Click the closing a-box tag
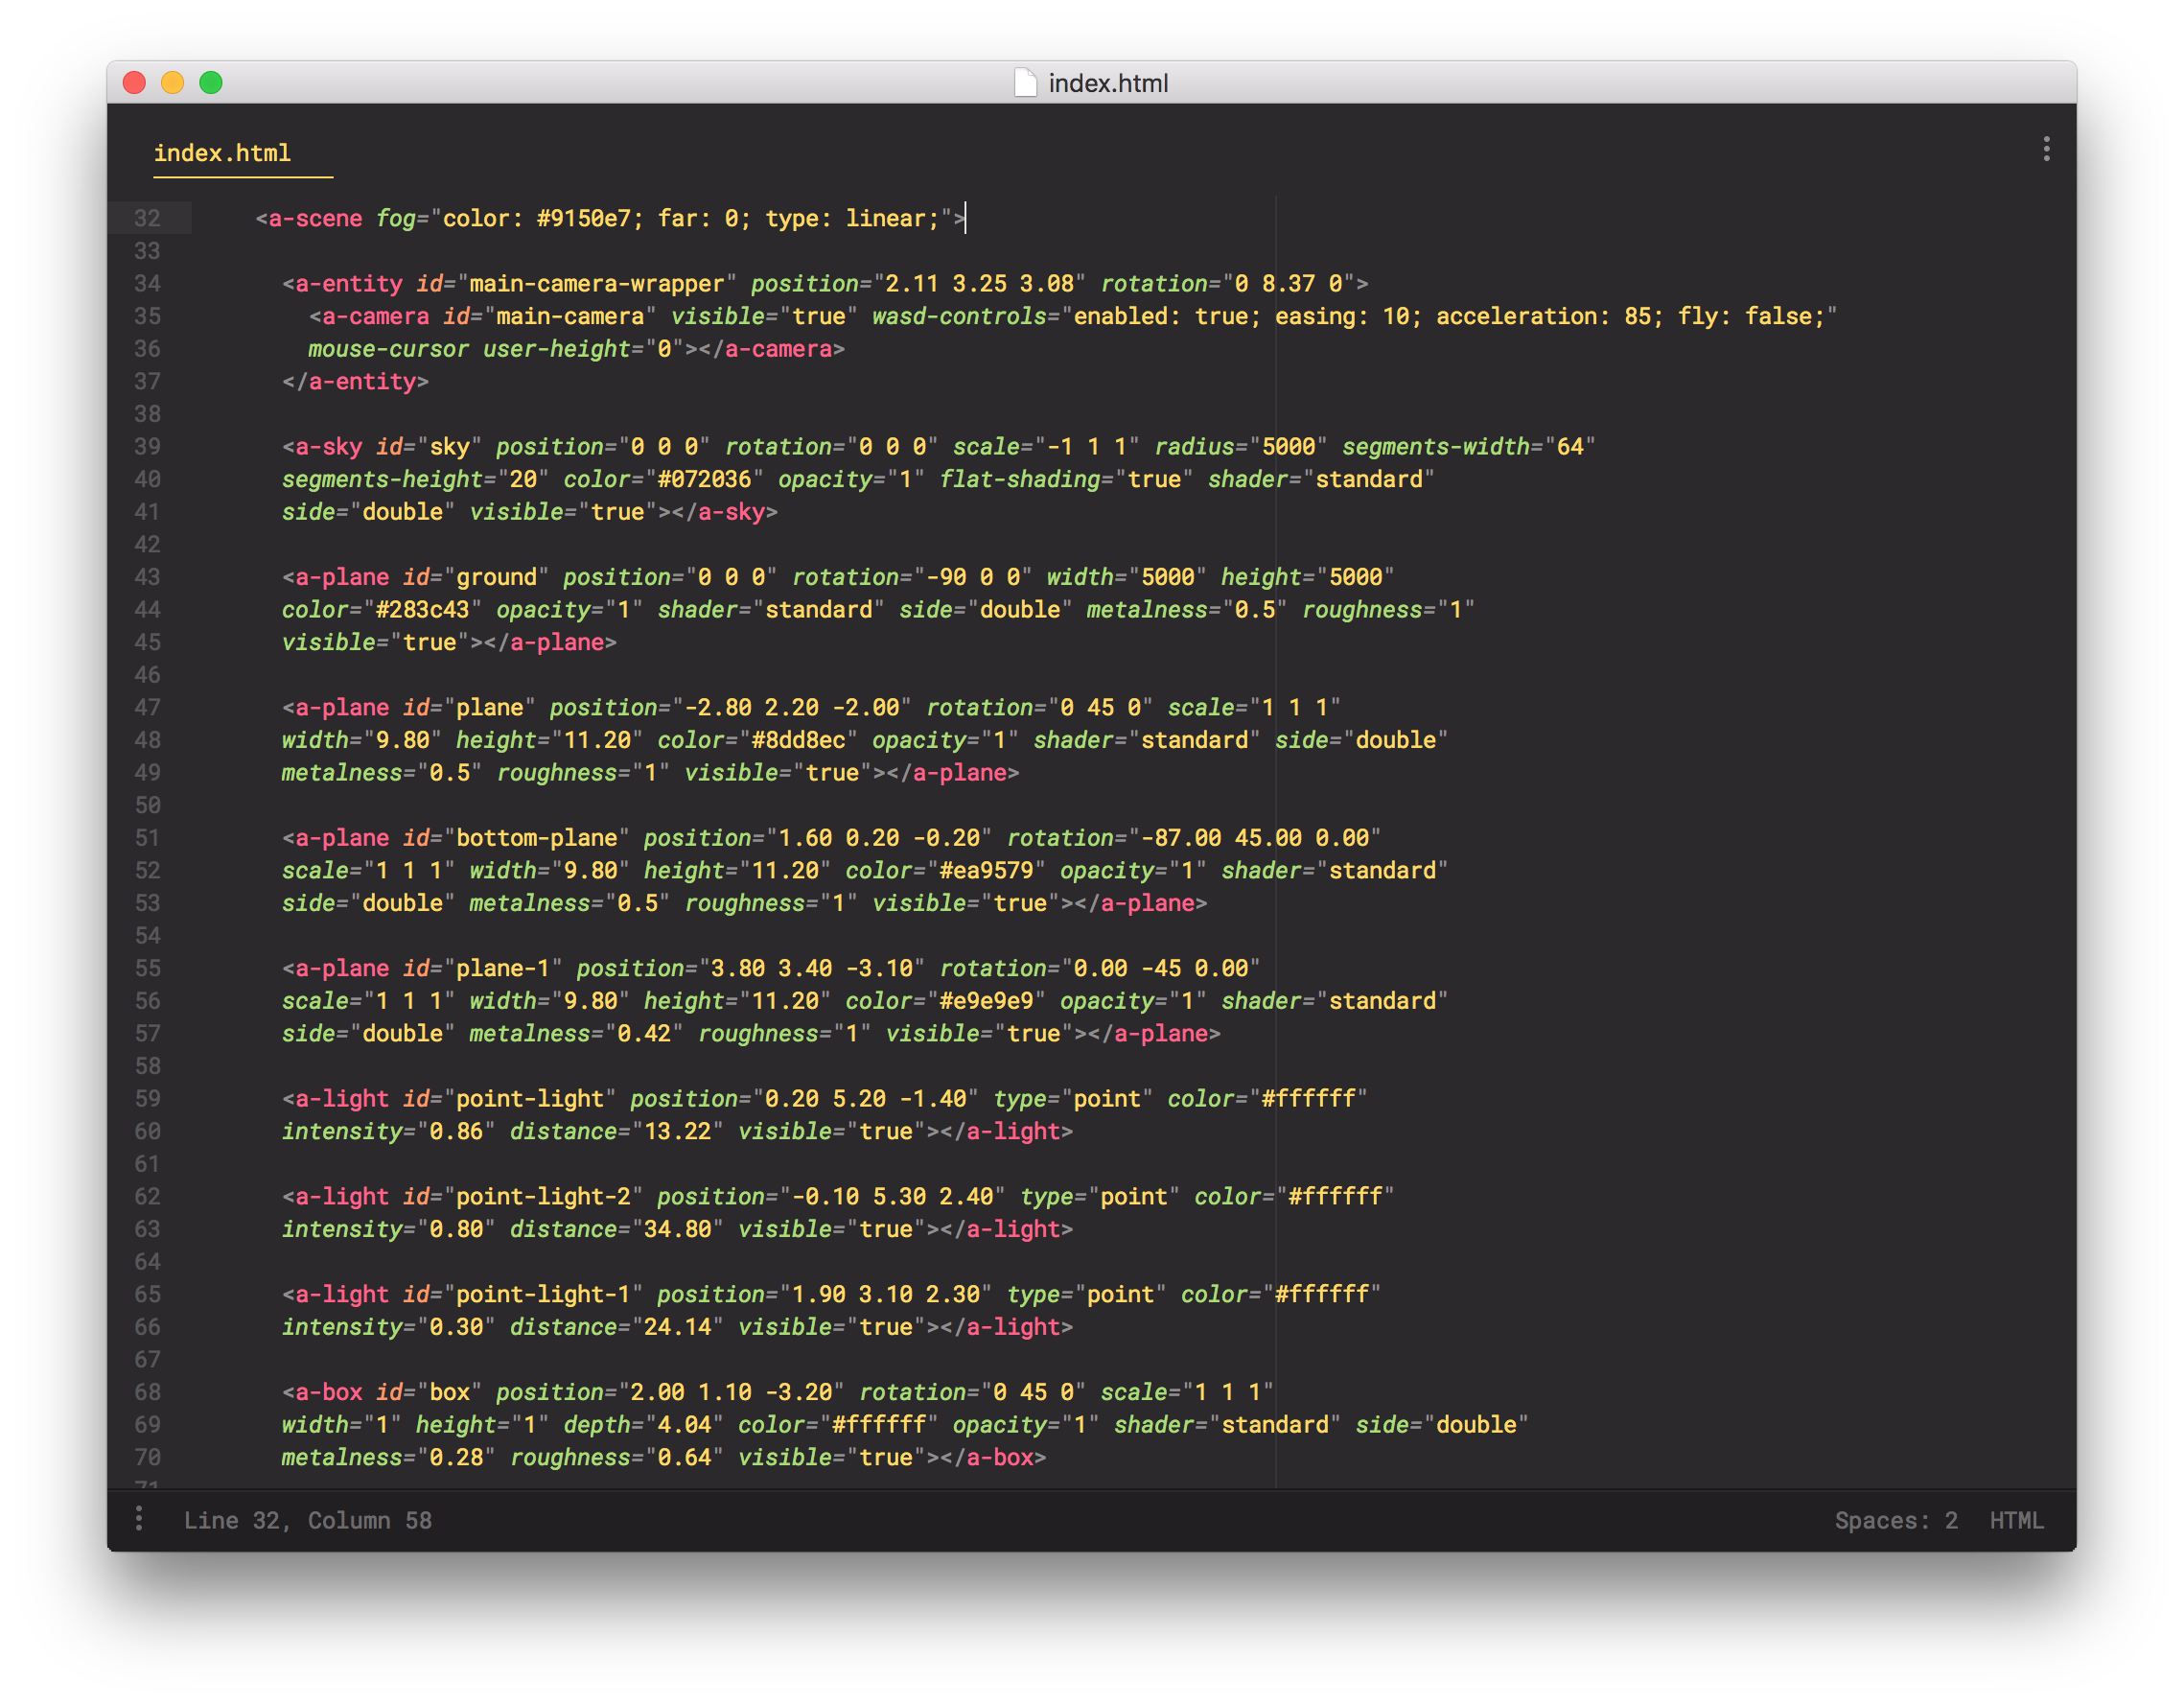Viewport: 2184px width, 1705px height. pos(986,1457)
